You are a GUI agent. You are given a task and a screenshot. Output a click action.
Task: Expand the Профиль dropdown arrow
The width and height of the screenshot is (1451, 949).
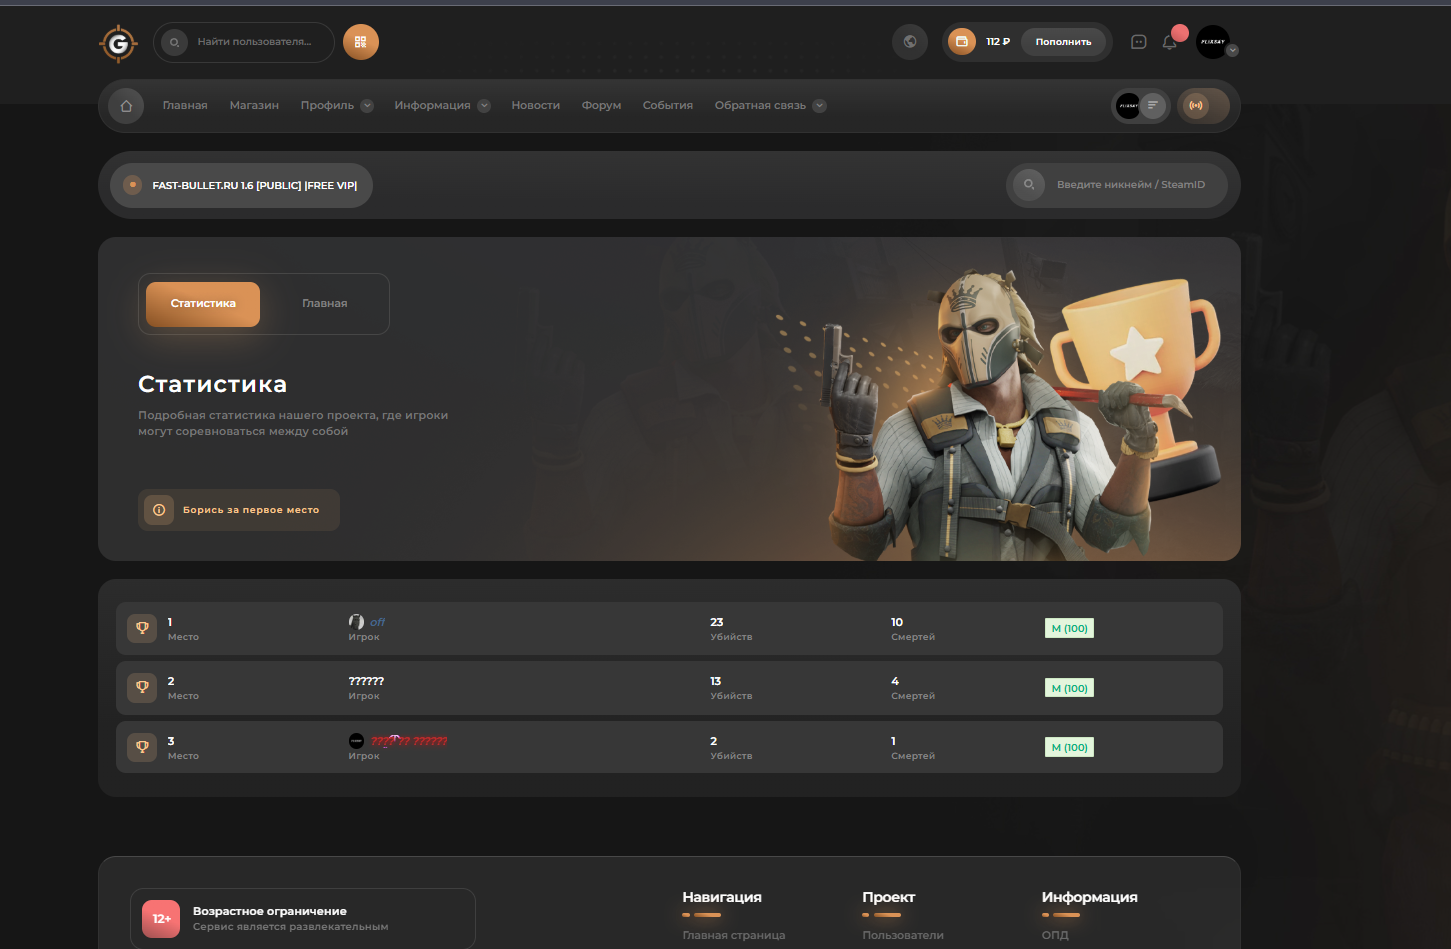pyautogui.click(x=367, y=106)
